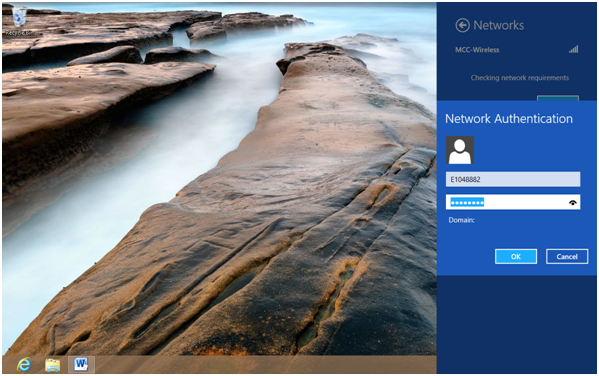Click the Network Authentication title
Image resolution: width=599 pixels, height=376 pixels.
tap(509, 118)
